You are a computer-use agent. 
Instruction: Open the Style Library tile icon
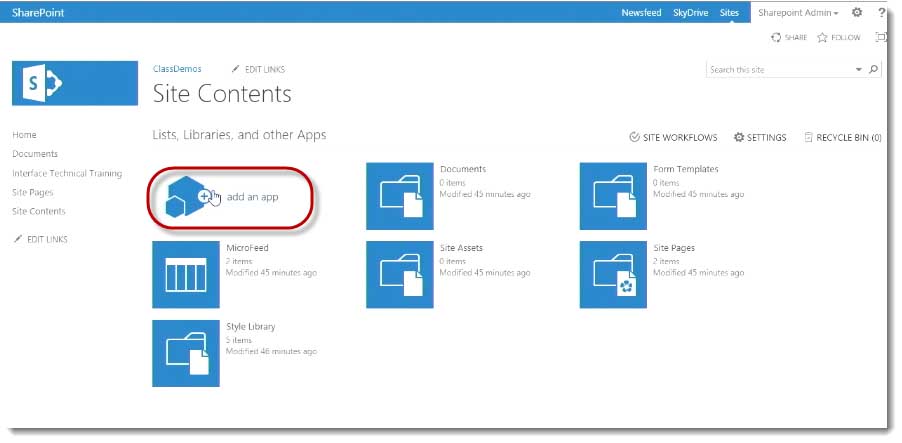[186, 353]
